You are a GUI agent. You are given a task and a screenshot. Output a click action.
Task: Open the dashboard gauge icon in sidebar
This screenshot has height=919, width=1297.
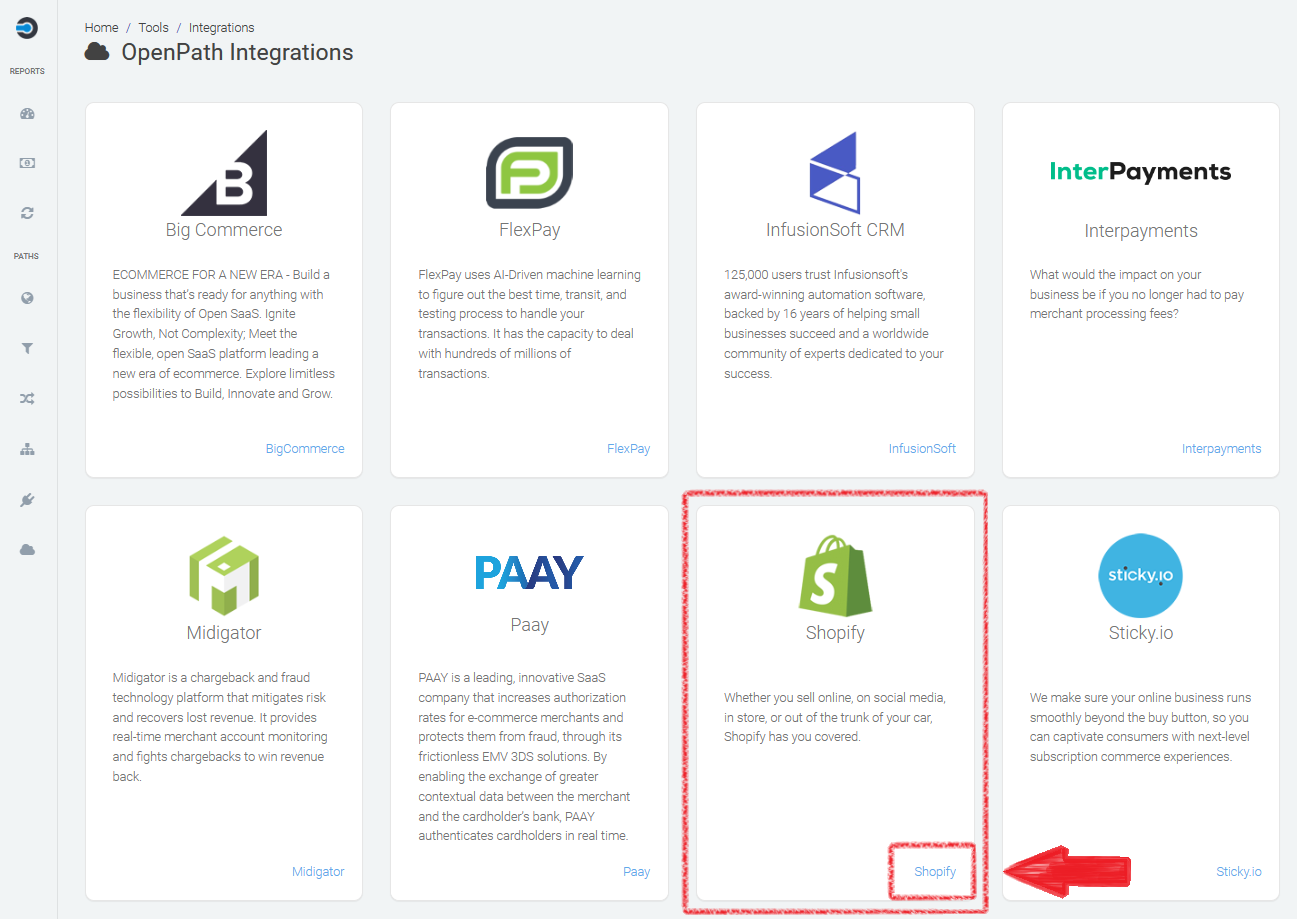(27, 114)
